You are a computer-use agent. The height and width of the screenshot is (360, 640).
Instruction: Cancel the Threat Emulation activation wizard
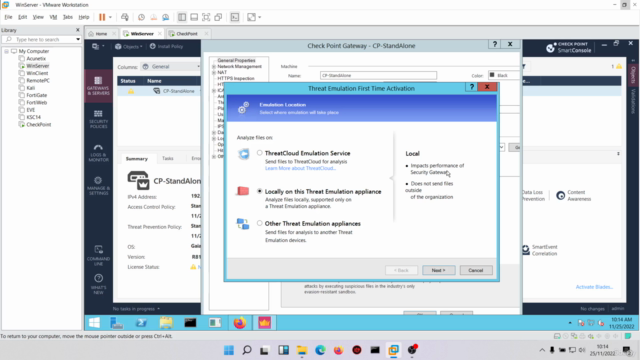[476, 270]
